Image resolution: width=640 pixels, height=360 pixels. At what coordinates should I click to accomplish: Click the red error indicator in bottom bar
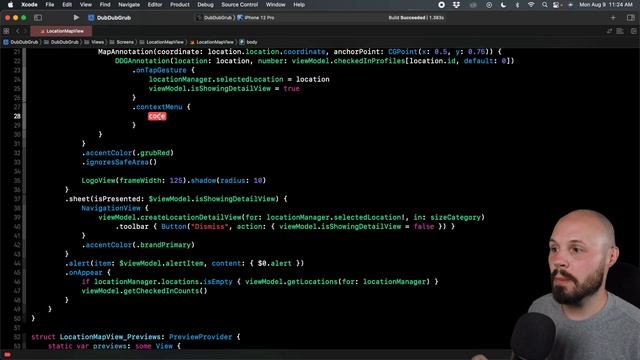pos(7,355)
